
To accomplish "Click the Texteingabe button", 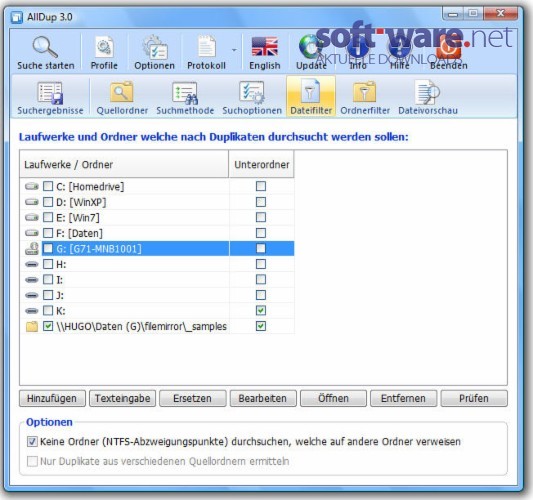I will tap(122, 398).
